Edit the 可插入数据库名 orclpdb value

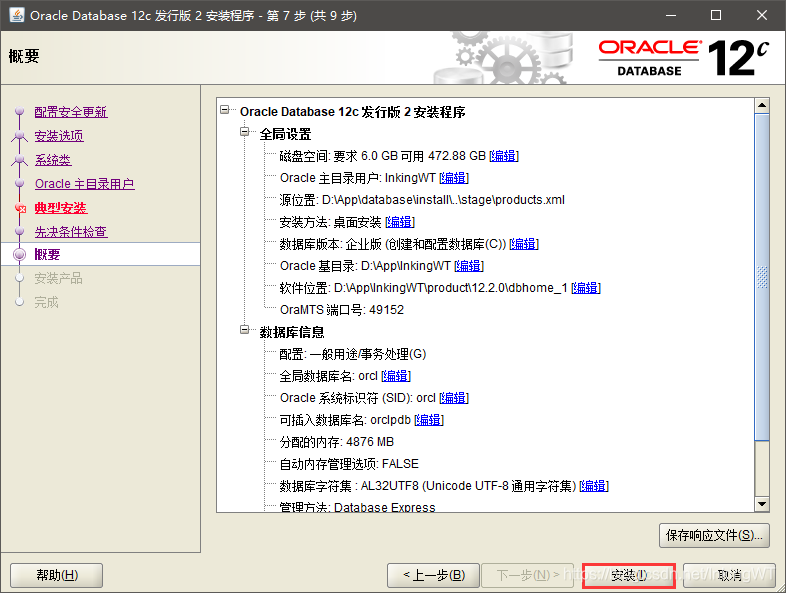pos(429,420)
